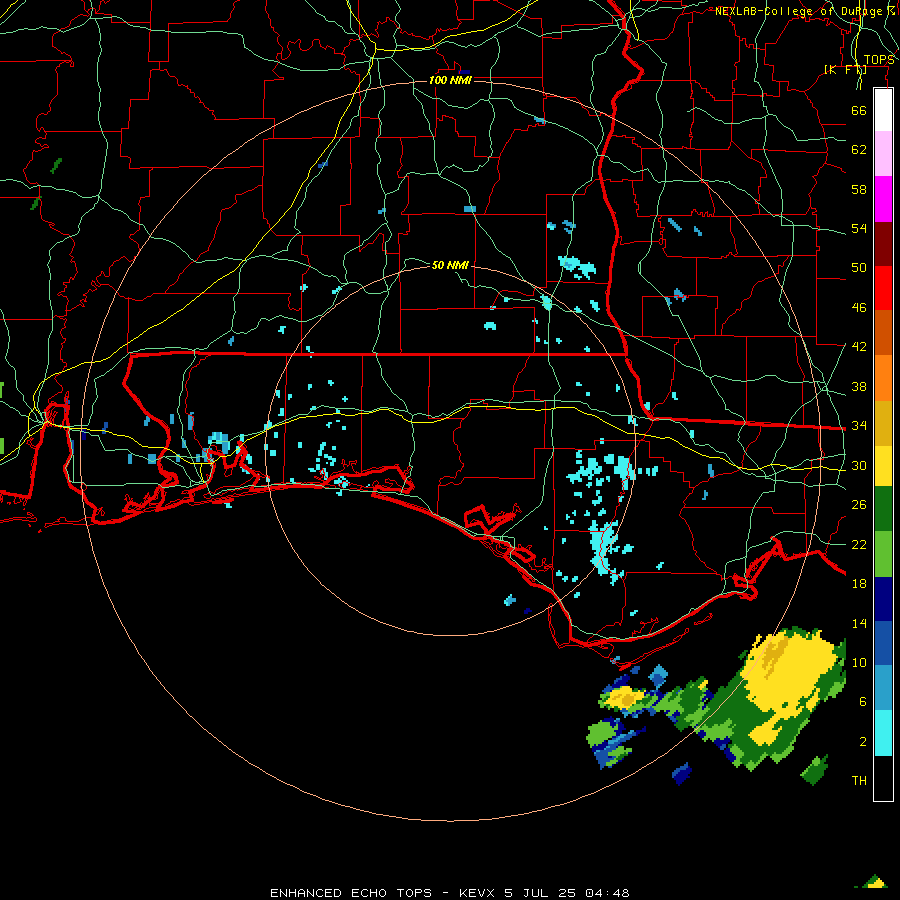Click the dark green 30 kft legend swatch
This screenshot has height=900, width=900.
(x=883, y=509)
